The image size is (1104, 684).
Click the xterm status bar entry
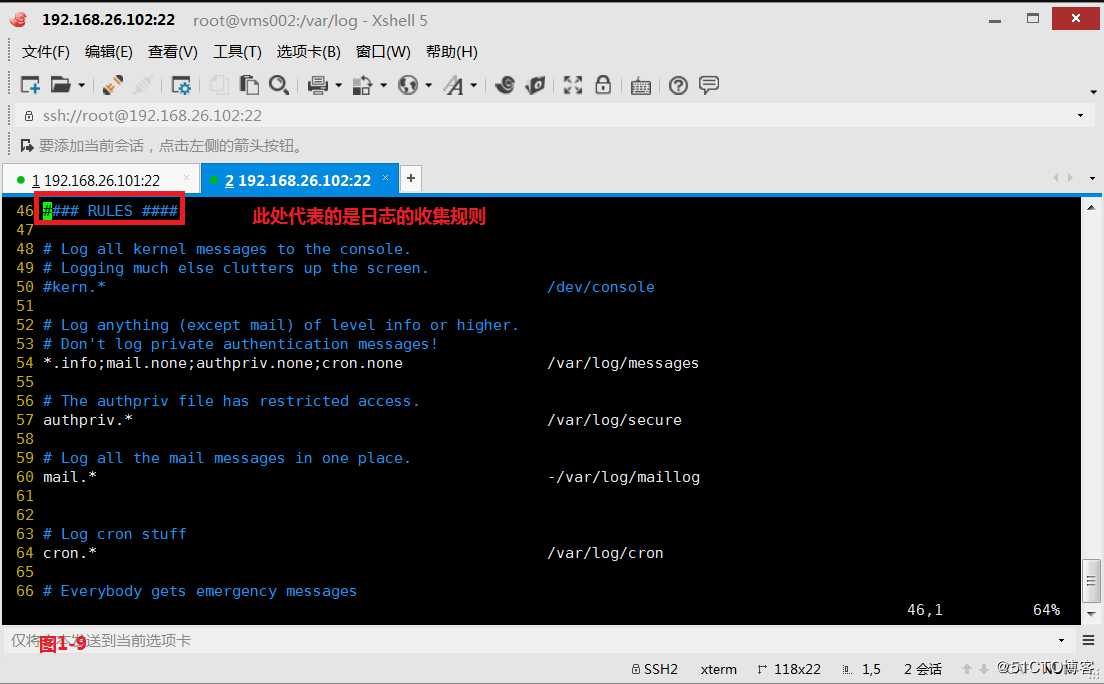coord(718,669)
